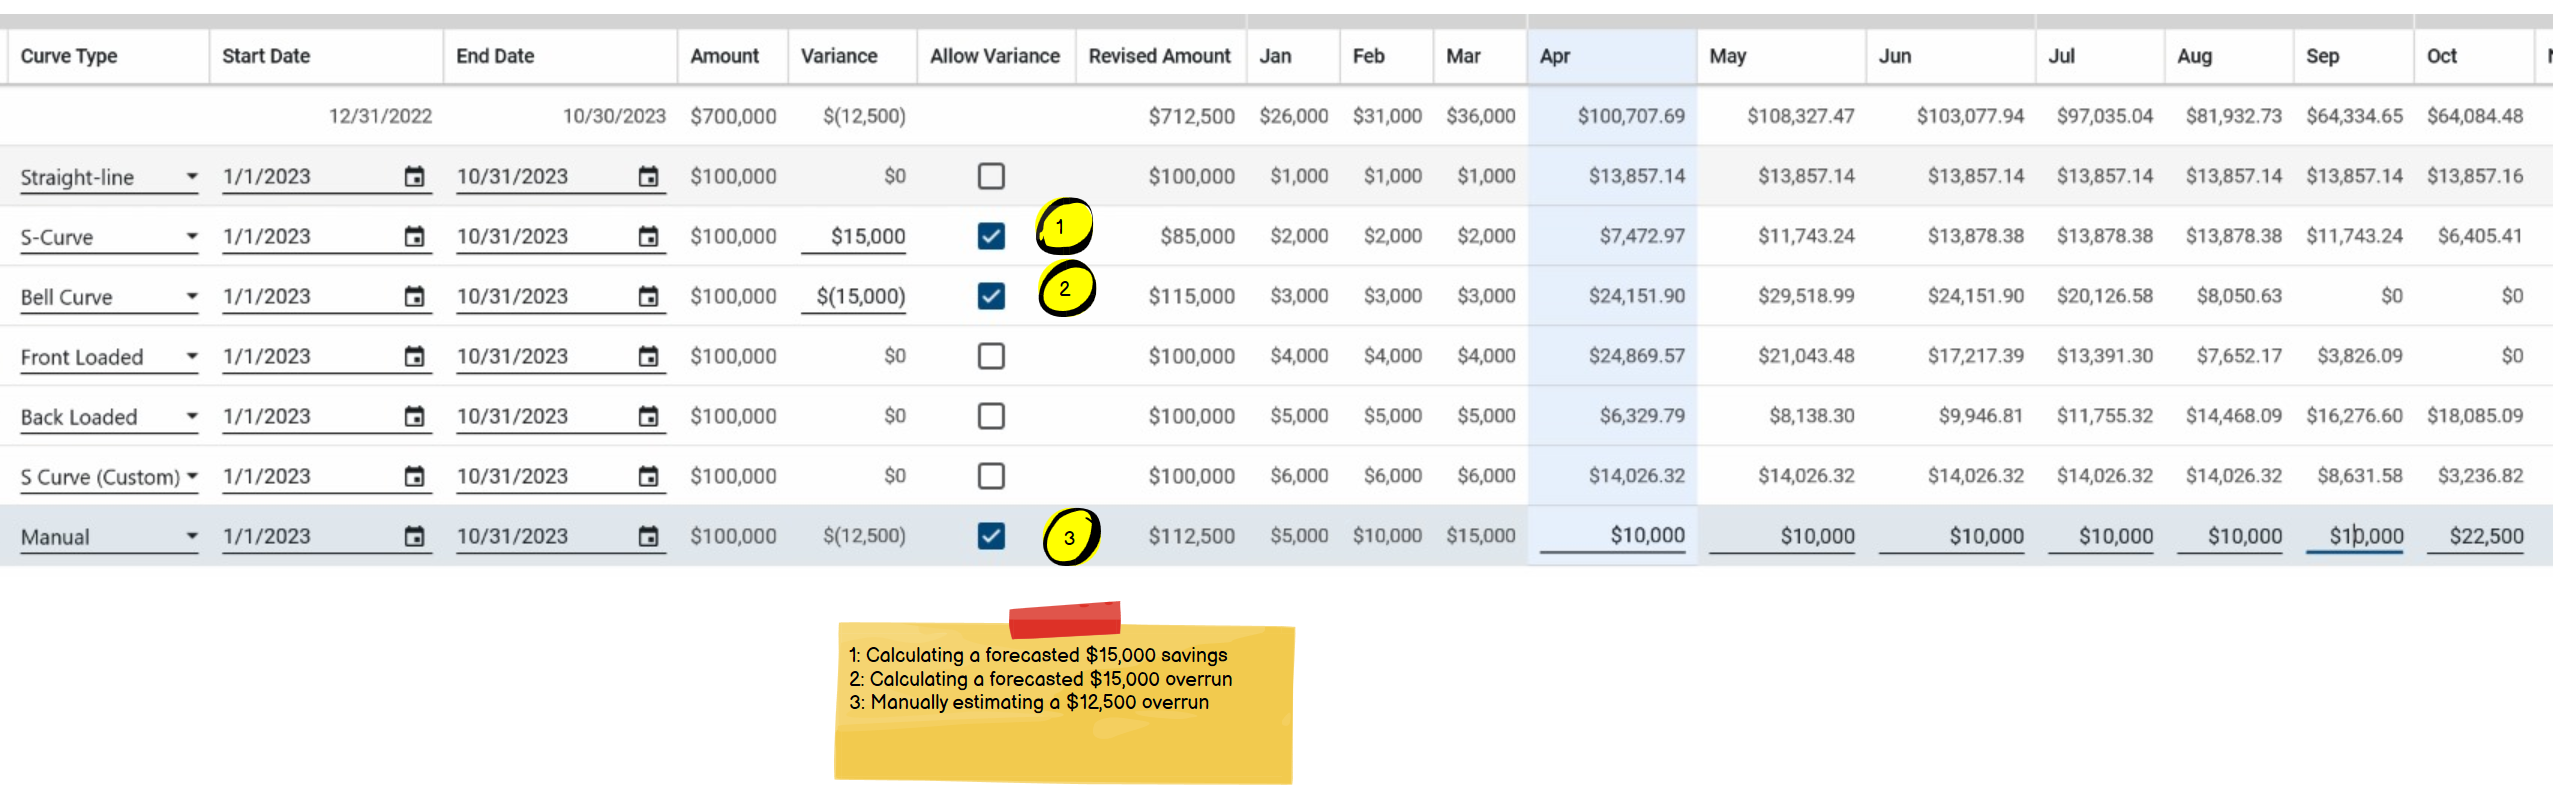
Task: Expand the Bell Curve type dropdown
Action: 190,297
